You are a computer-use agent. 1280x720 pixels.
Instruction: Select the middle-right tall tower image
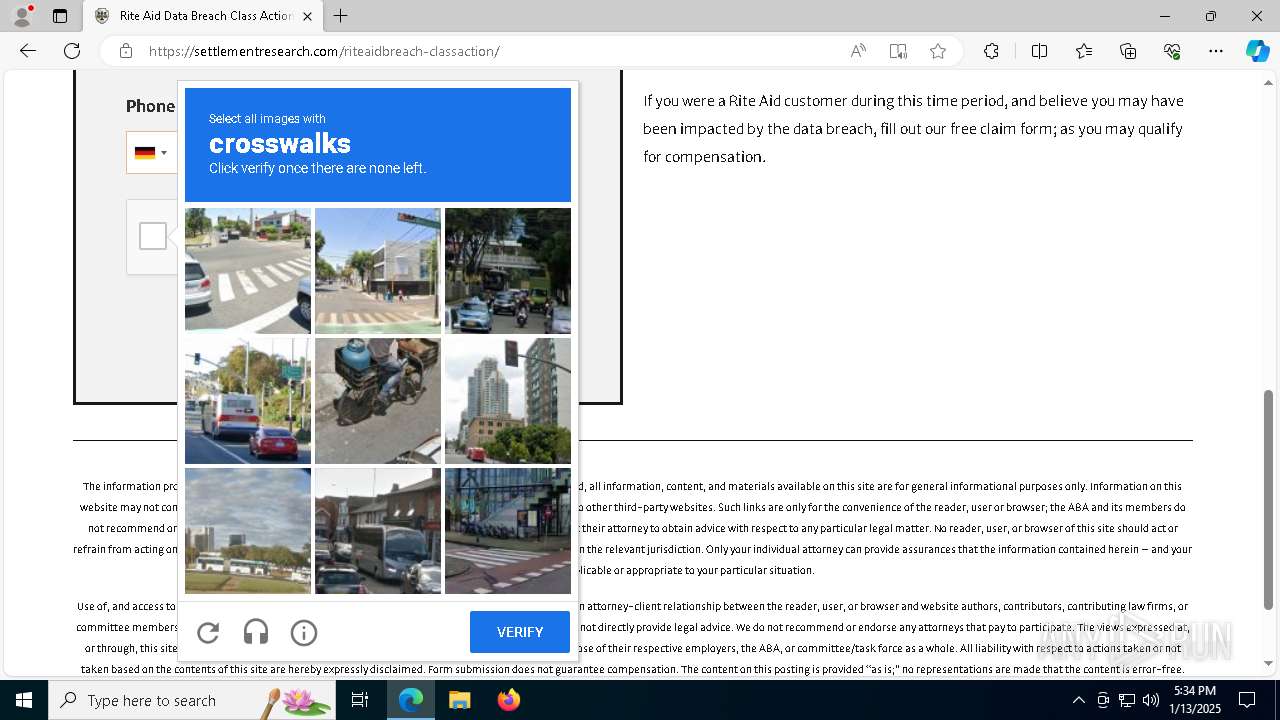pos(508,401)
